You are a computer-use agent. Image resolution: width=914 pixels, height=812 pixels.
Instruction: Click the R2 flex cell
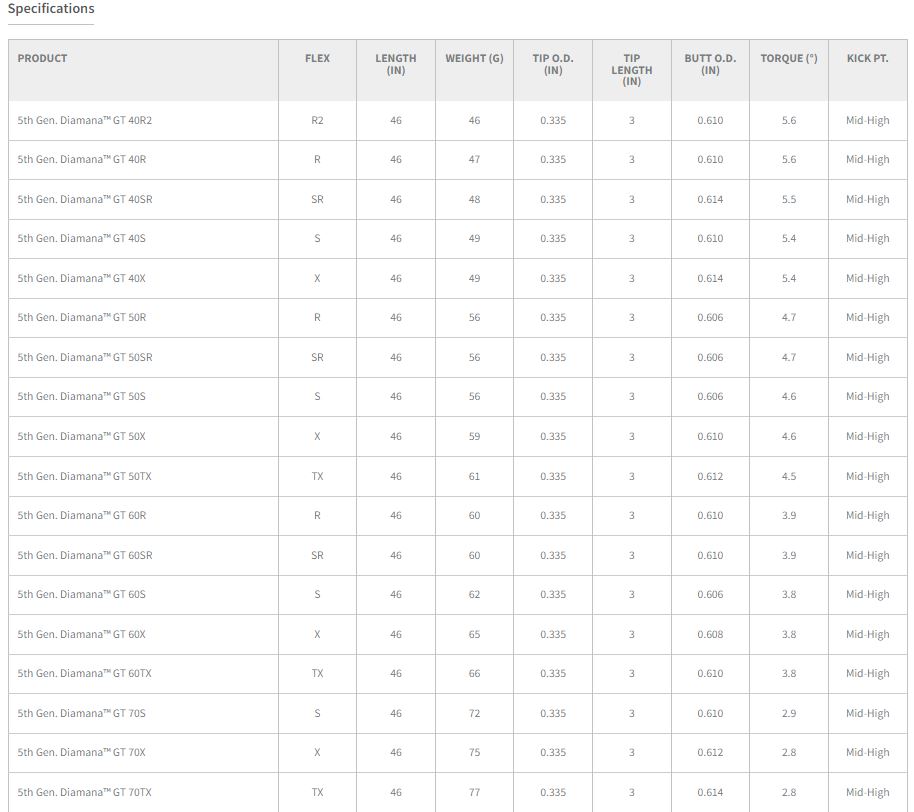[317, 120]
